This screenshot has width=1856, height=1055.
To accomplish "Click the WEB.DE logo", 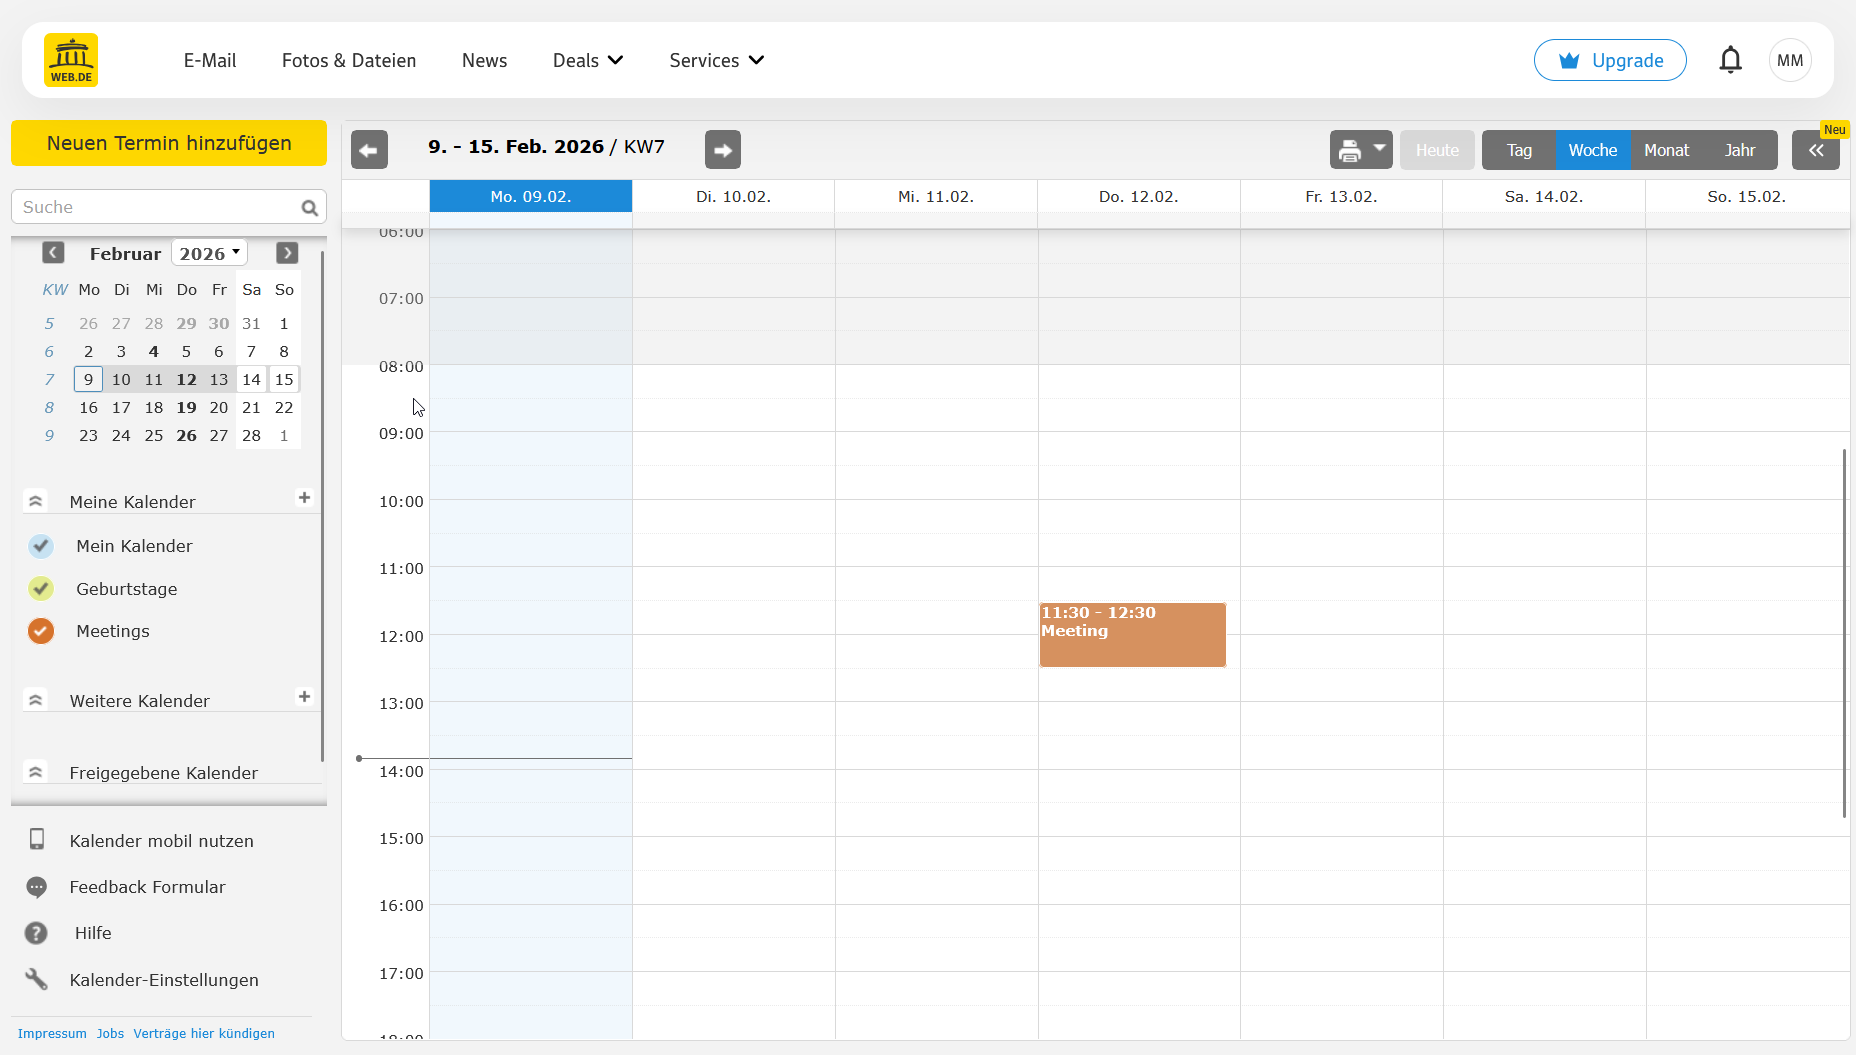I will pos(71,60).
